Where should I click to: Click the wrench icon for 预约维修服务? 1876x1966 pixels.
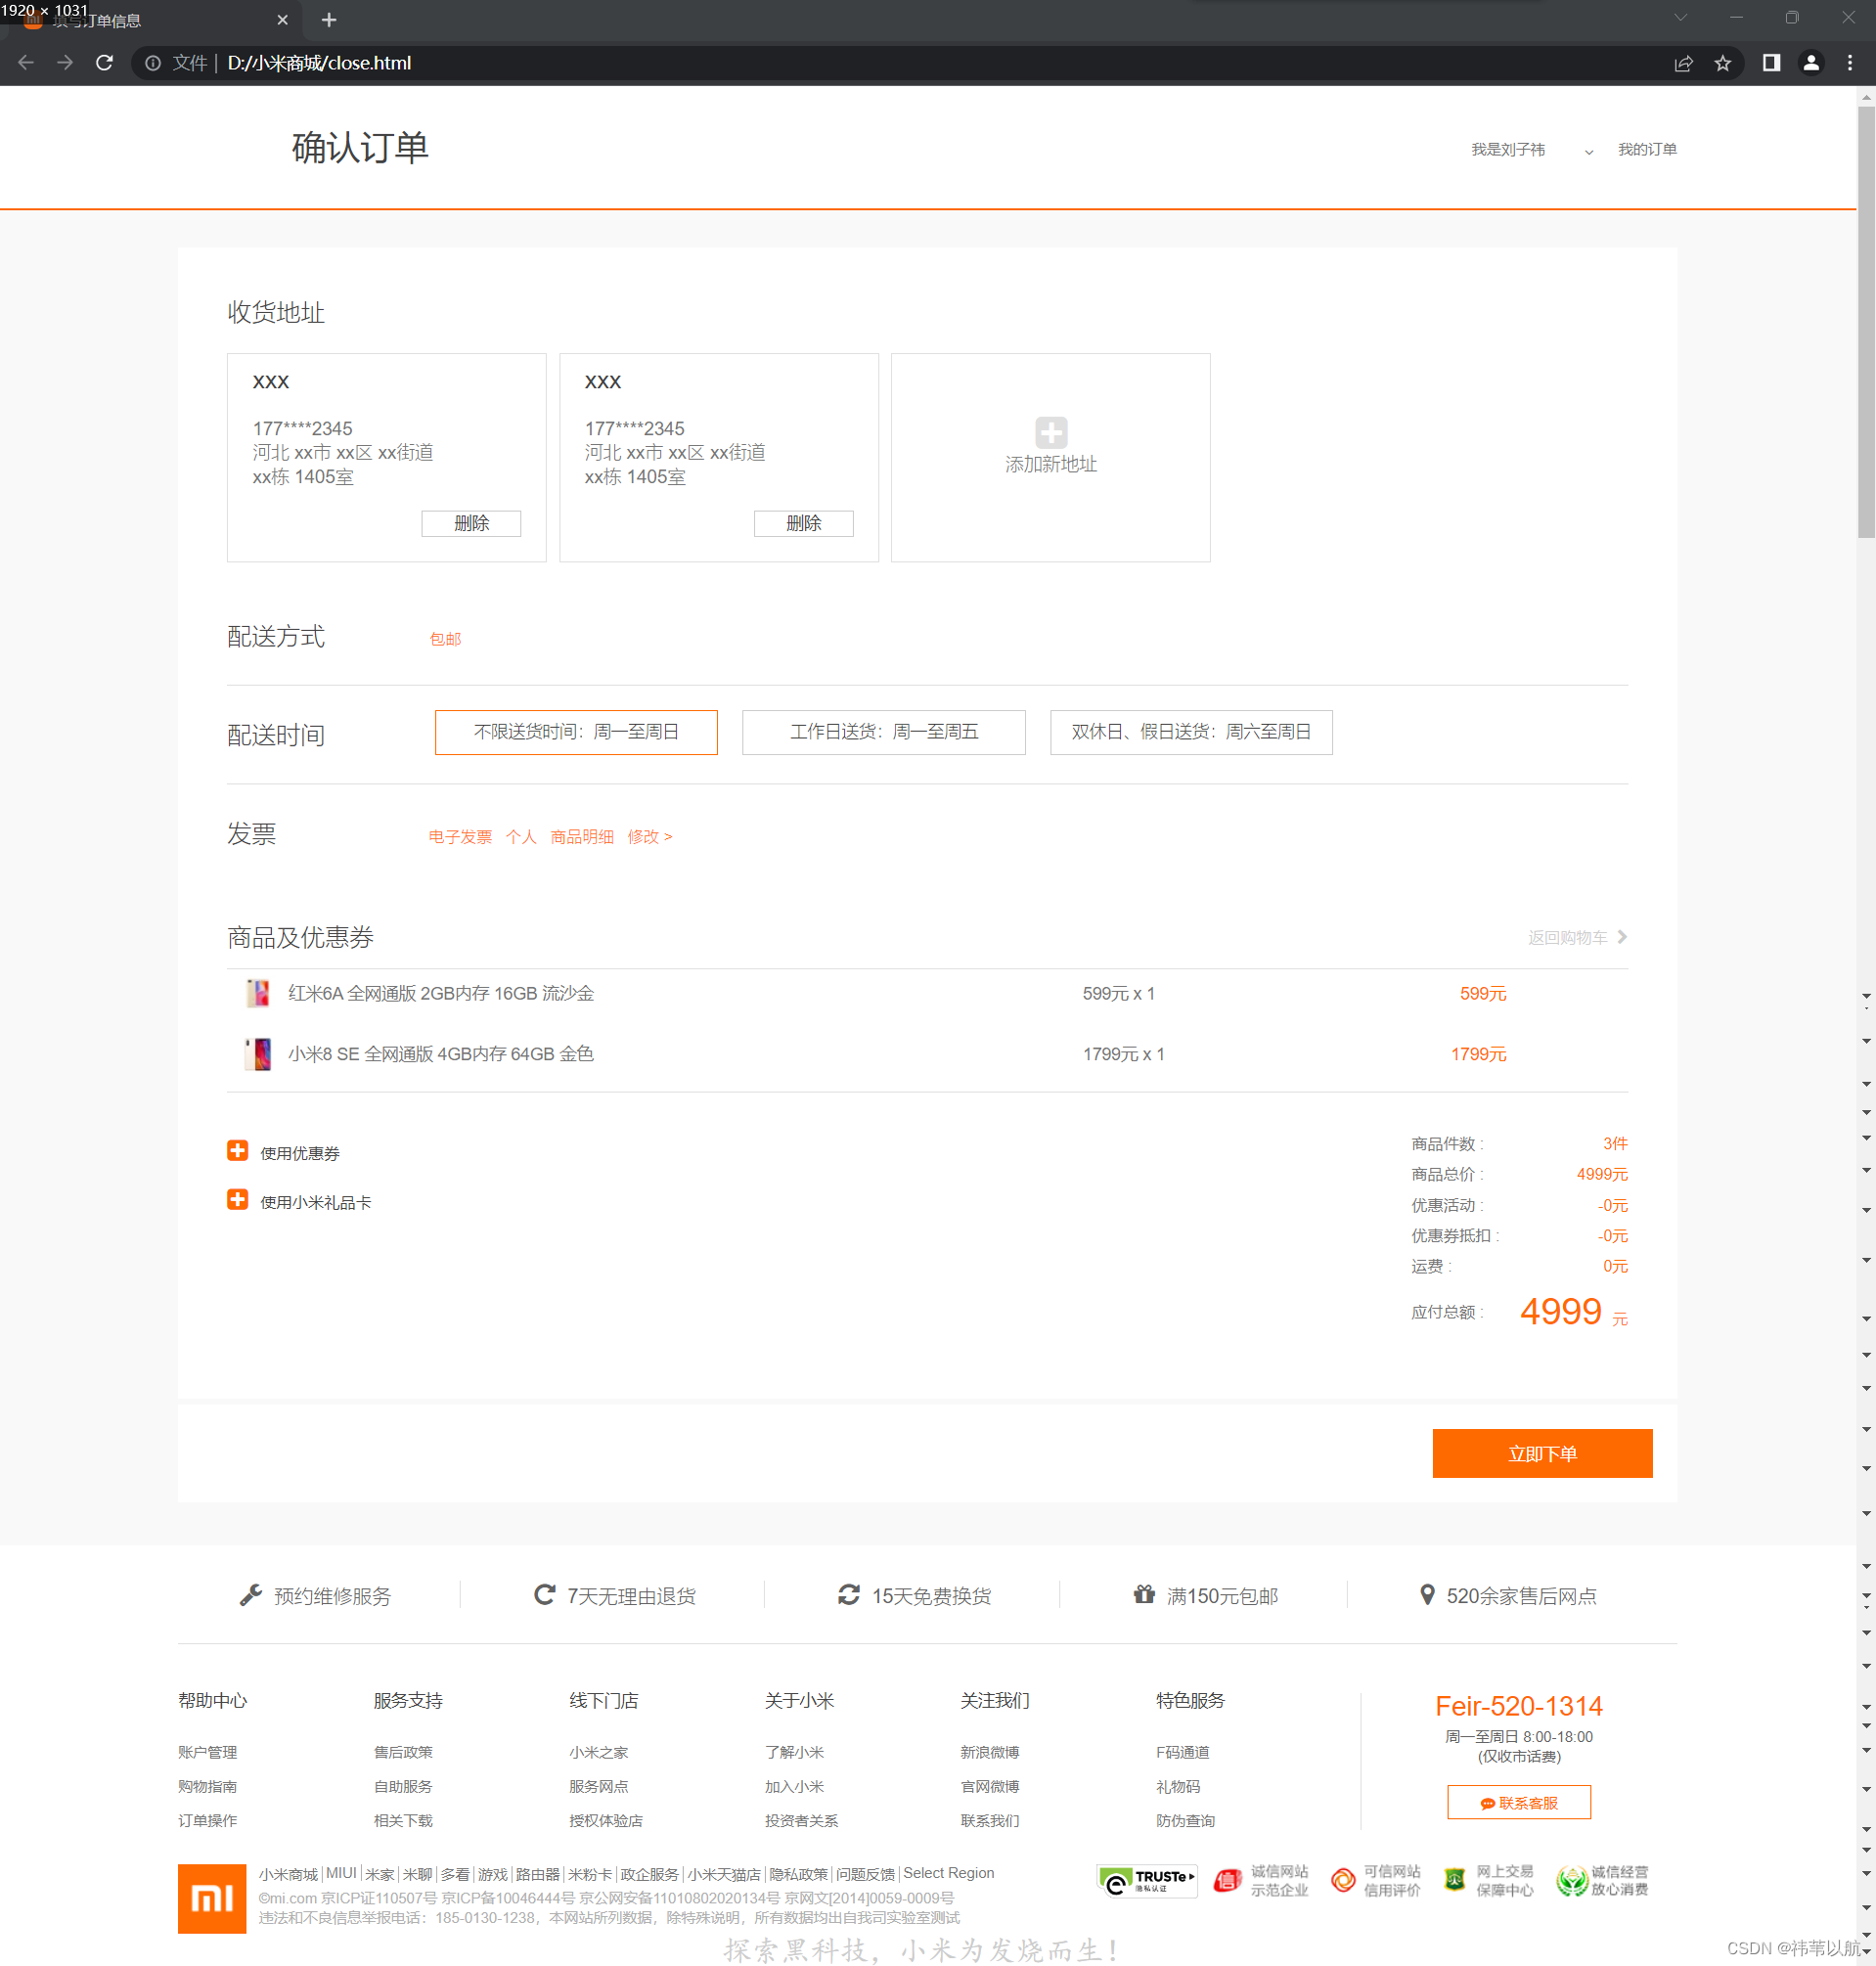[251, 1595]
